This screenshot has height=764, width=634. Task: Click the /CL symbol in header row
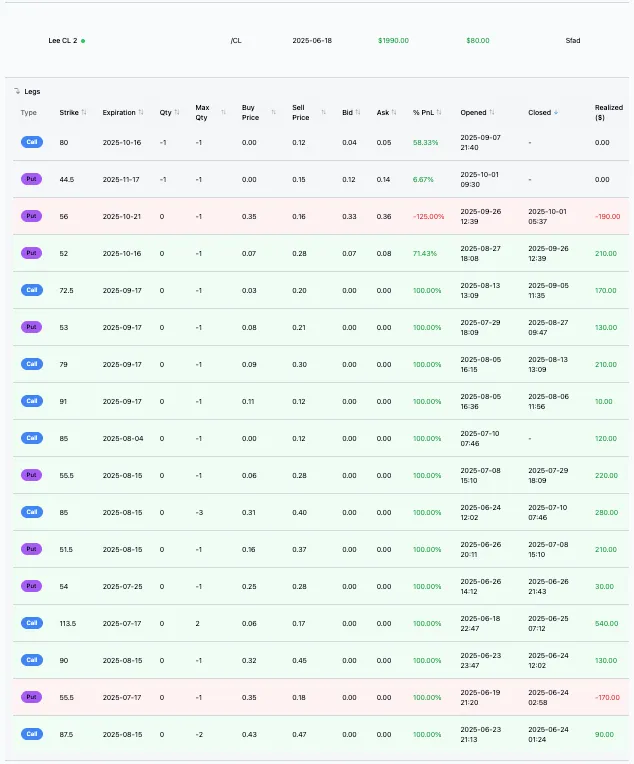(x=235, y=41)
